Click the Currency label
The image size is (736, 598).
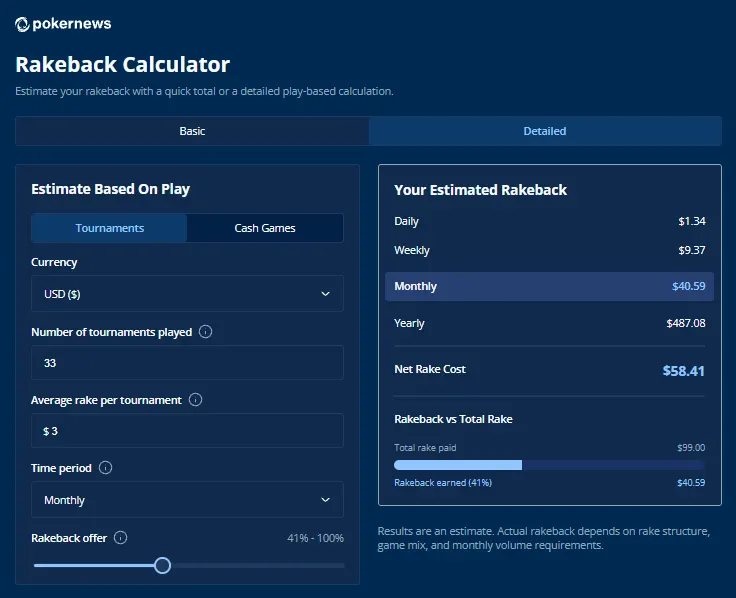pos(54,262)
